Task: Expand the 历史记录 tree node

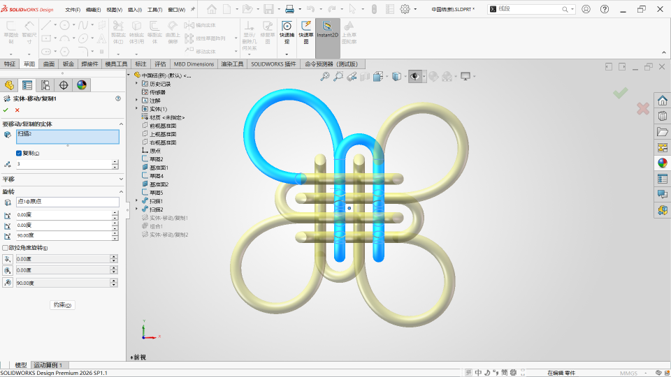Action: coord(137,84)
